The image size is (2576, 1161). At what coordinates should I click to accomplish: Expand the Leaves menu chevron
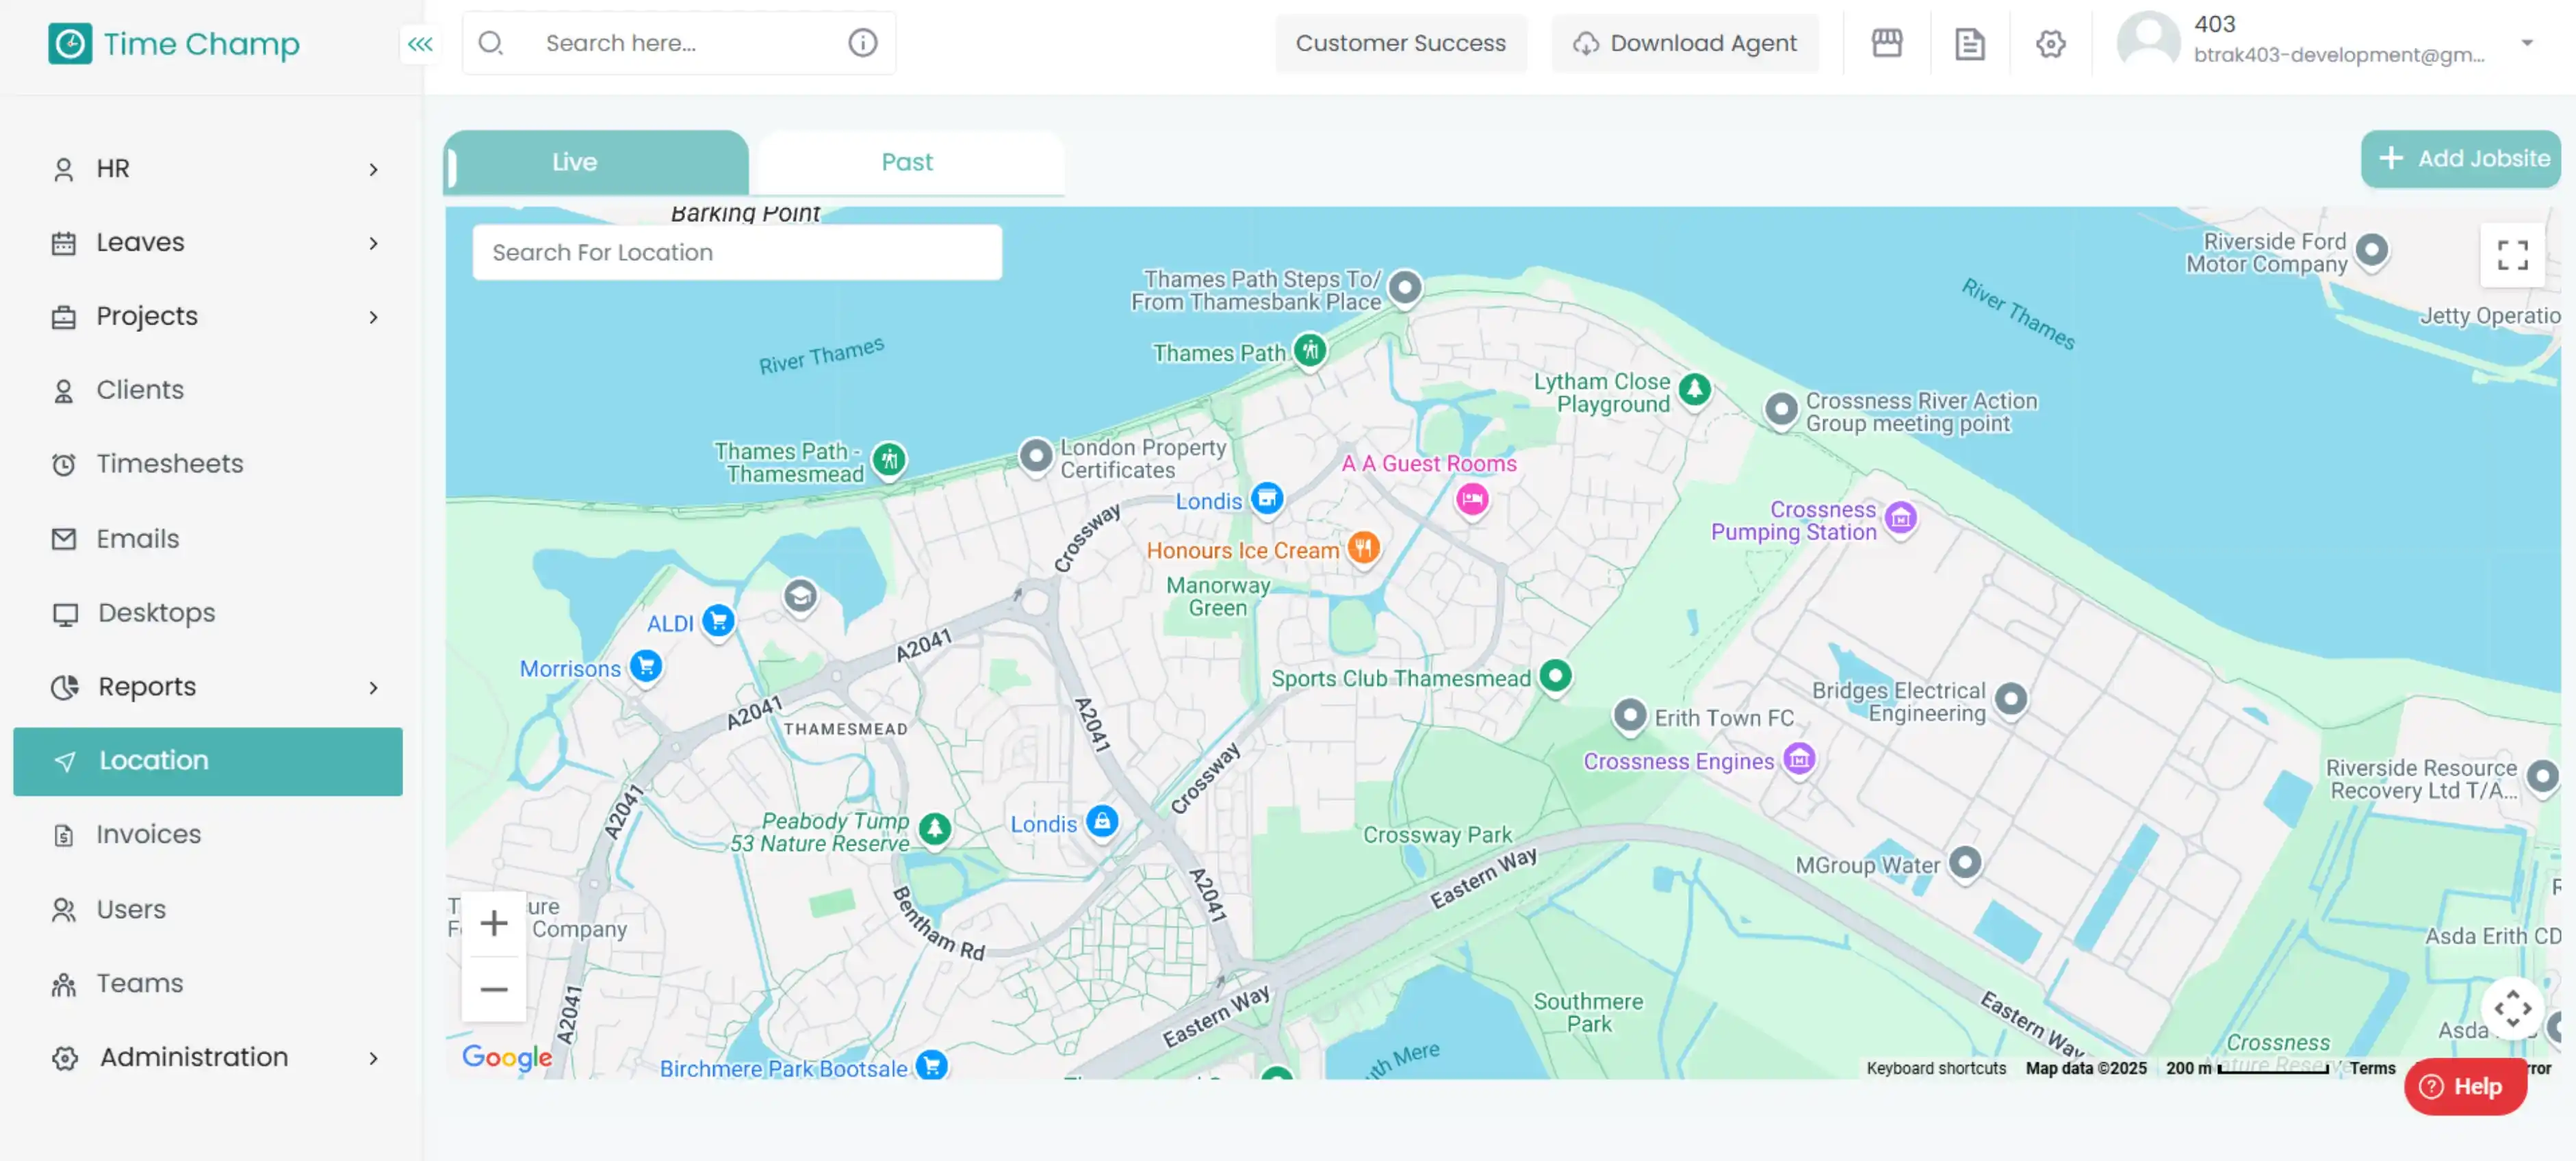coord(374,243)
